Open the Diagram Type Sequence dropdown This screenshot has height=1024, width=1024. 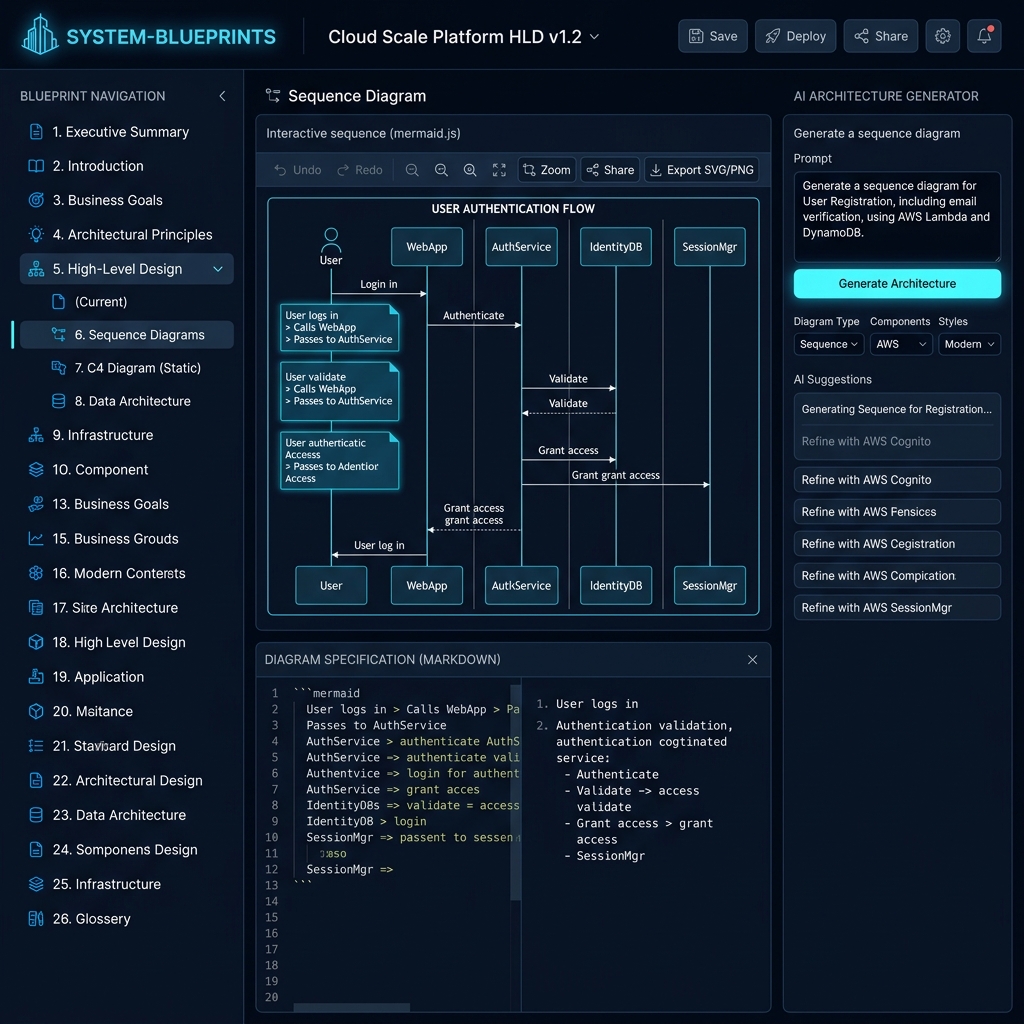(829, 344)
